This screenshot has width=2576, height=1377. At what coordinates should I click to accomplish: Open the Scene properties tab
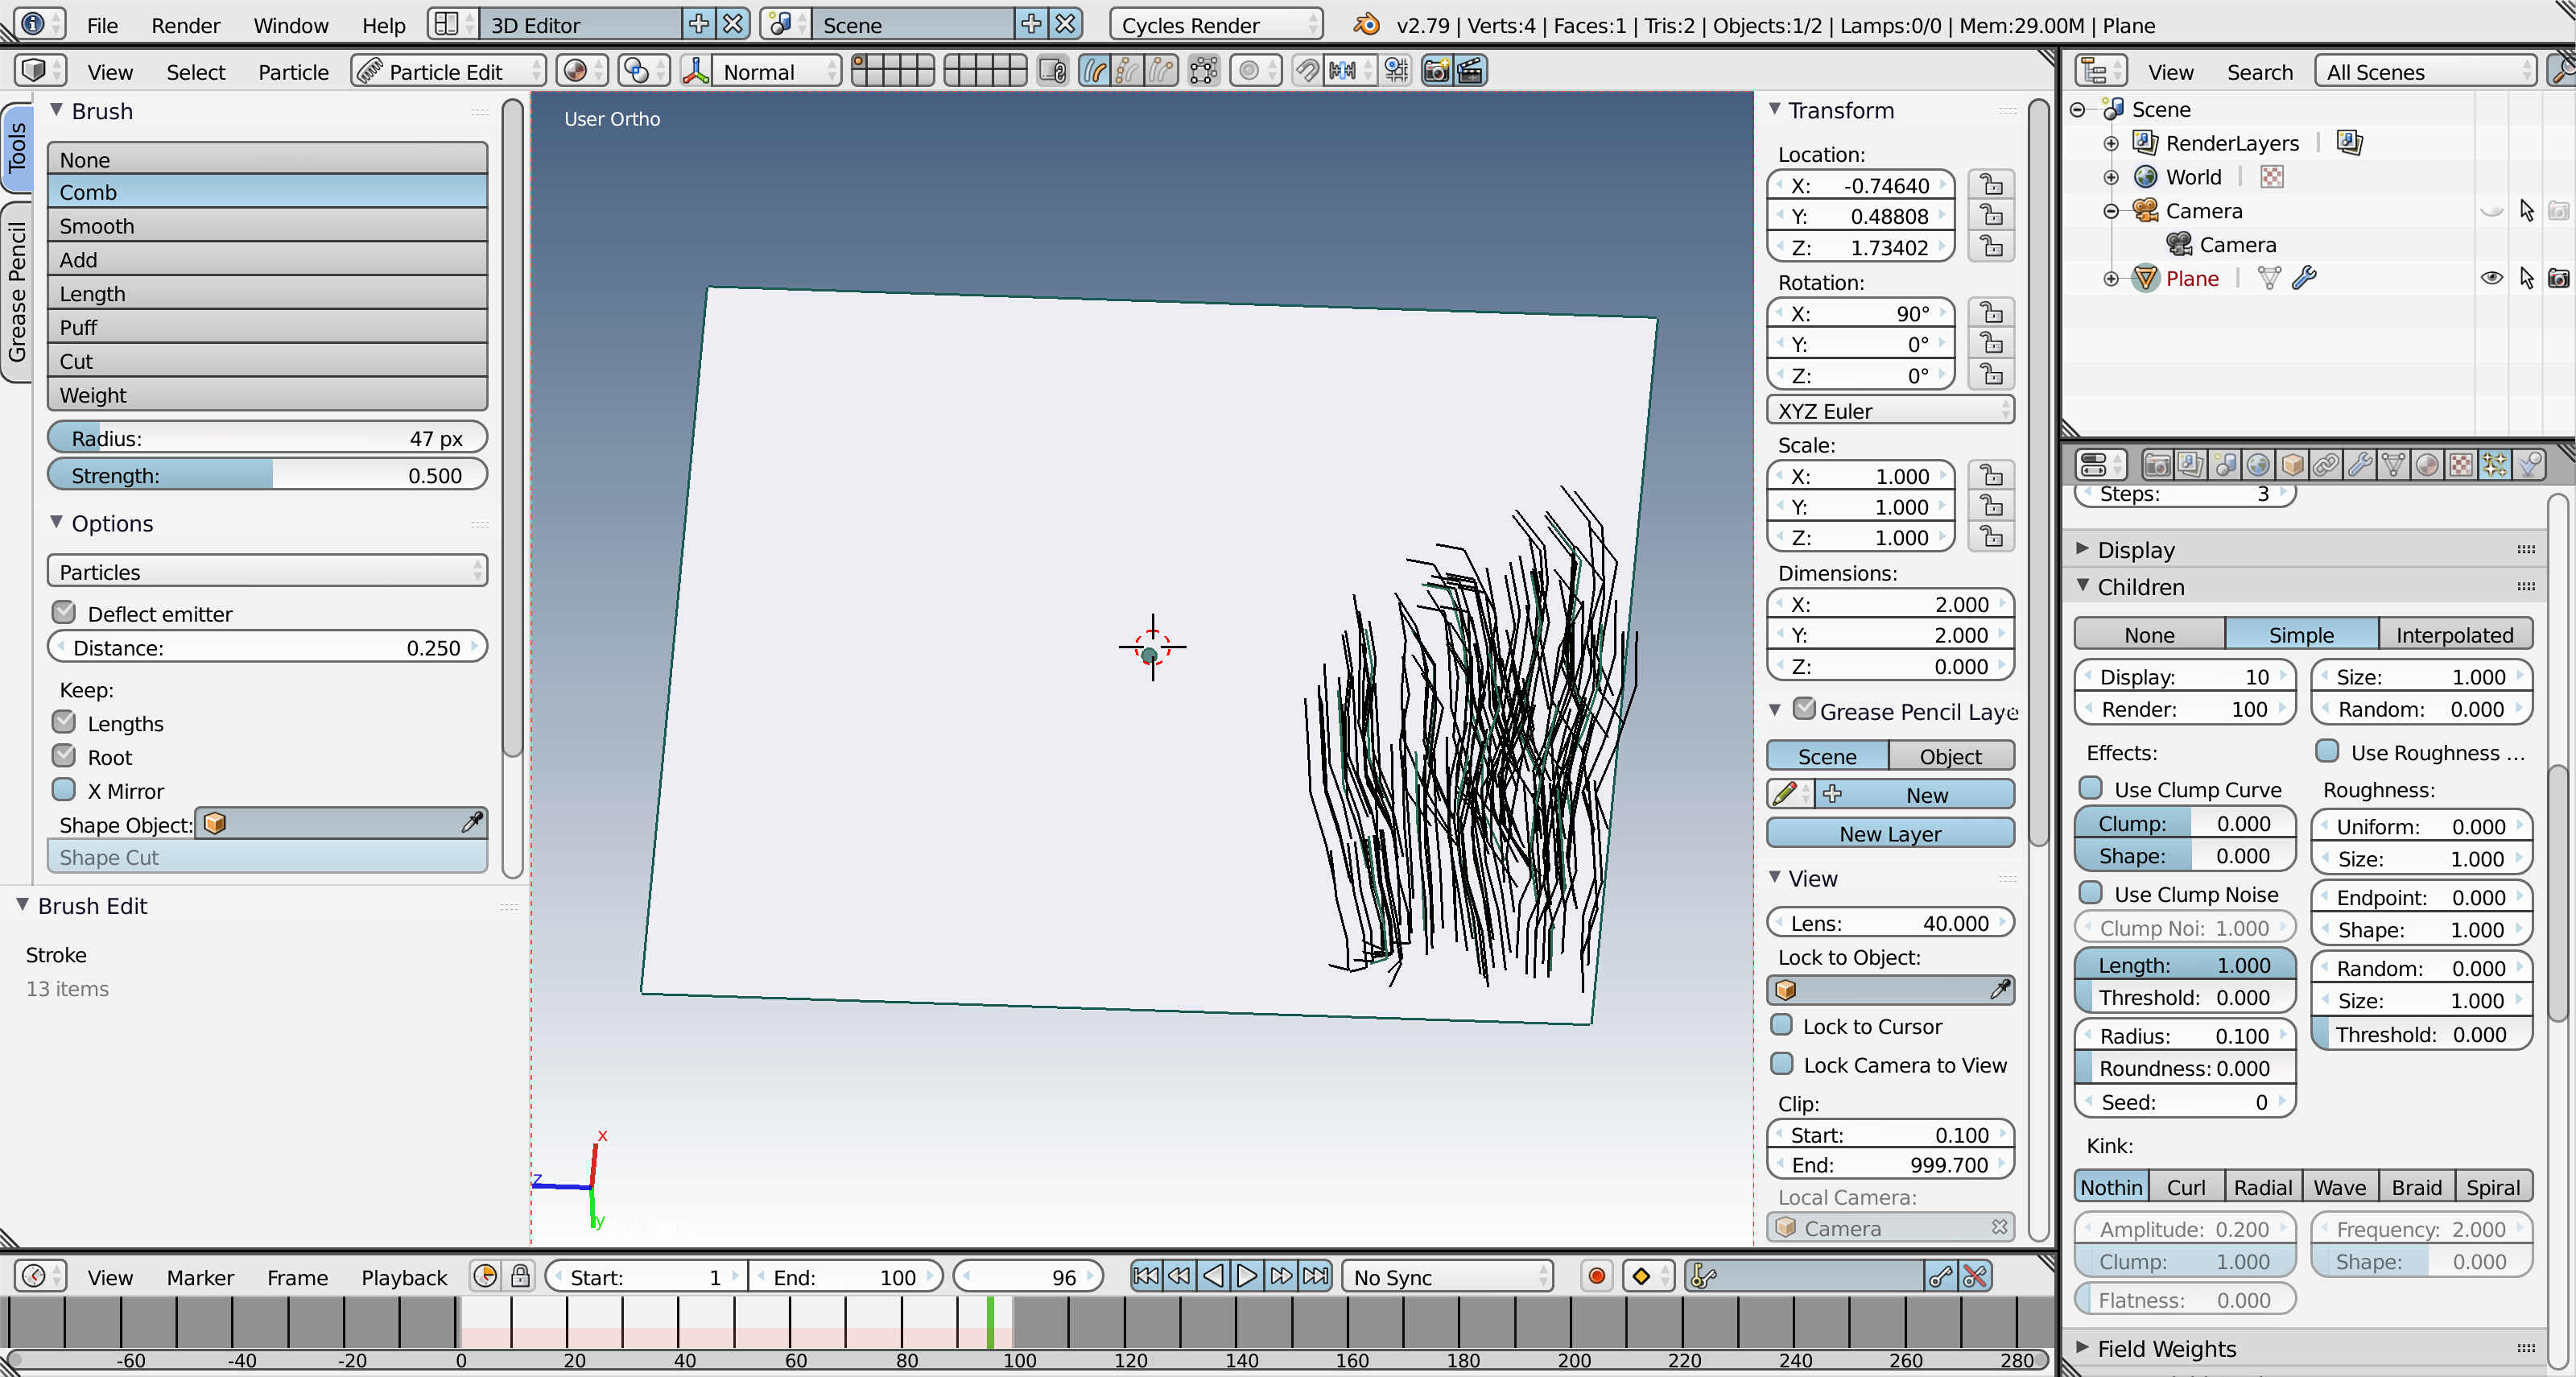point(2225,465)
